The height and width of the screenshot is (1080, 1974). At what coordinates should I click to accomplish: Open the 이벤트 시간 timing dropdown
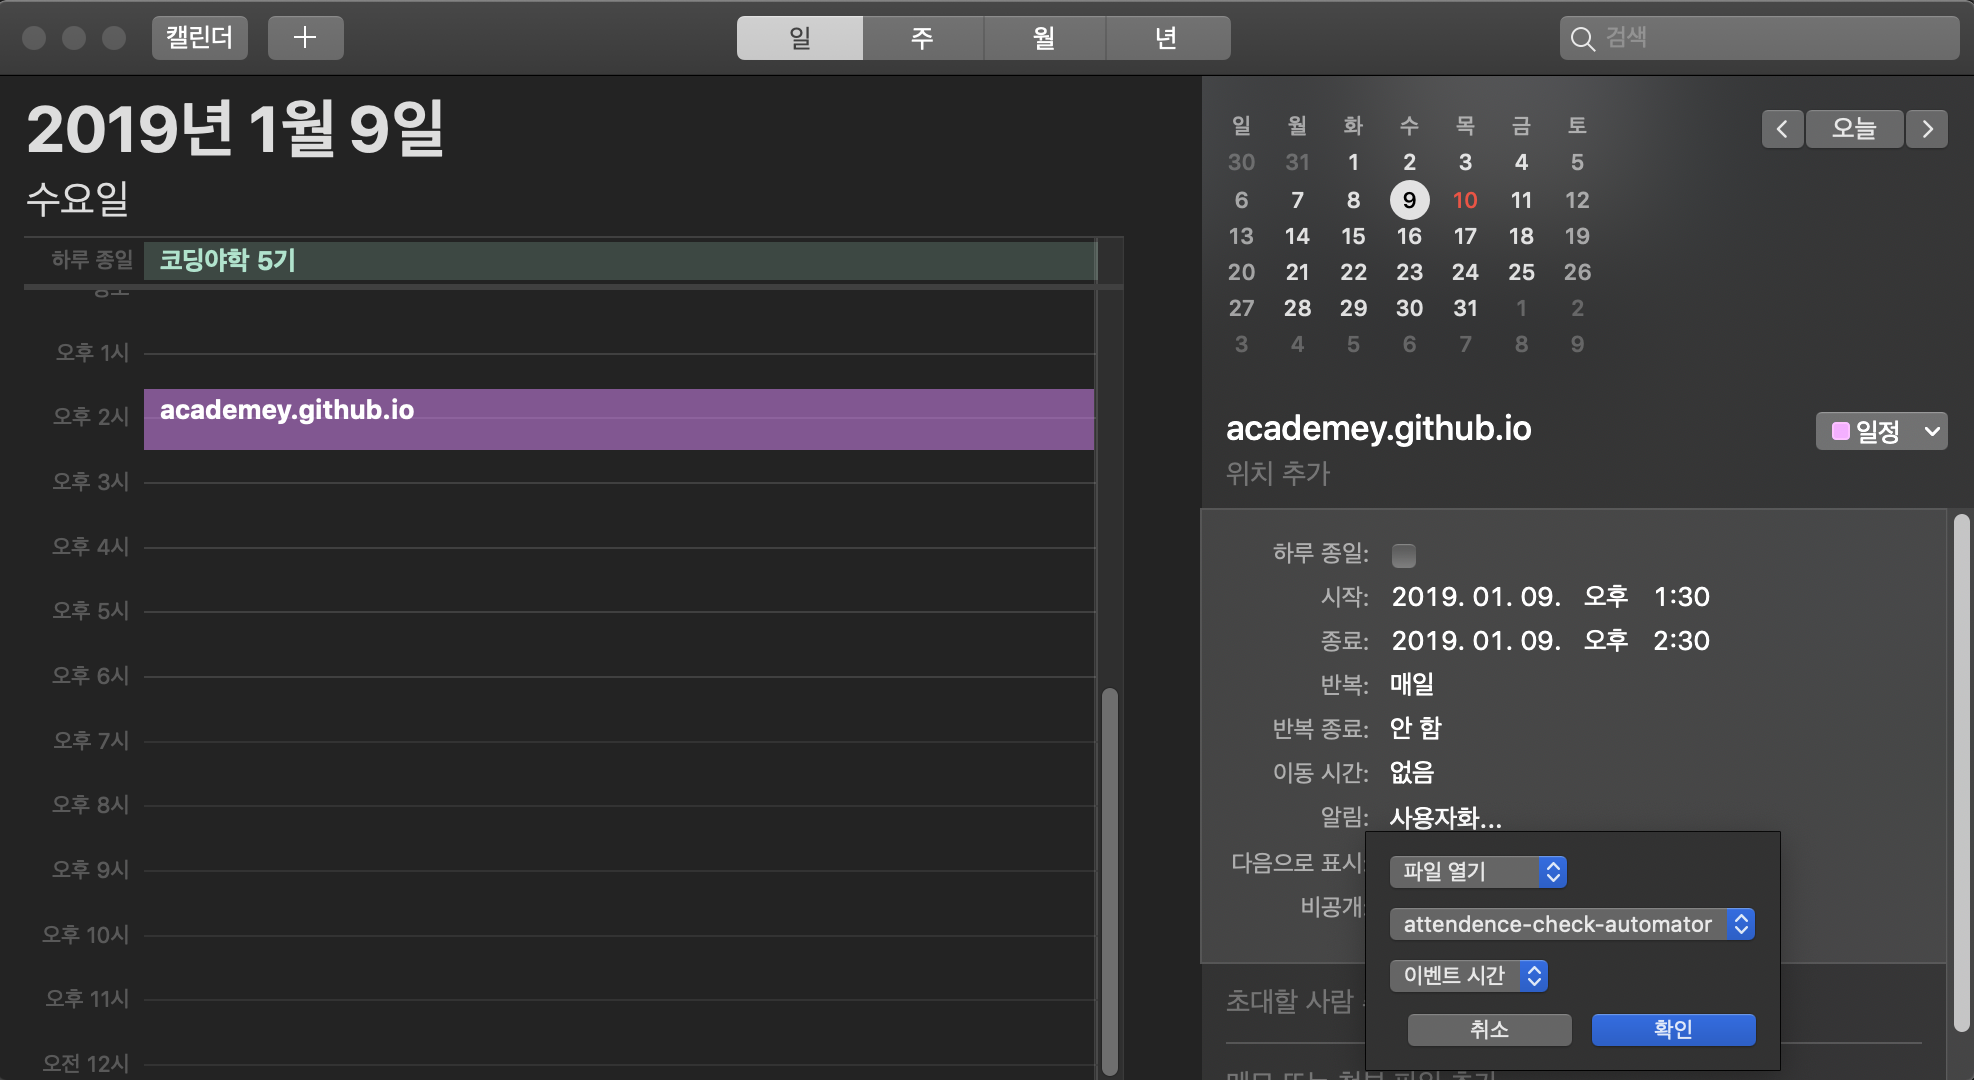pos(1467,975)
